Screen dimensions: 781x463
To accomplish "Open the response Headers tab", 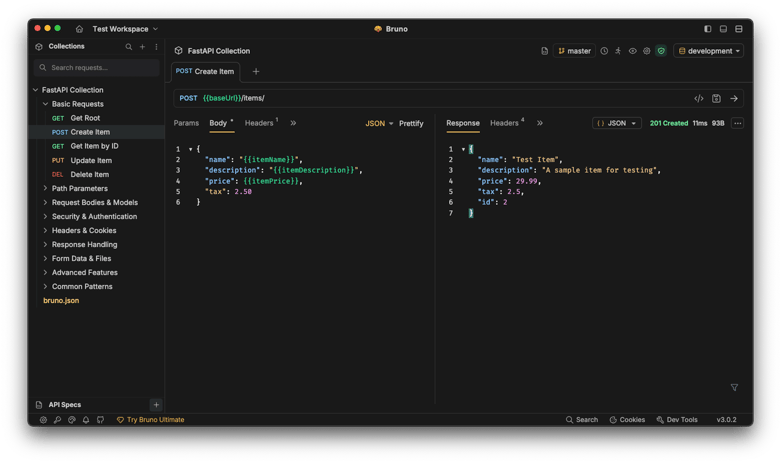I will (x=504, y=123).
